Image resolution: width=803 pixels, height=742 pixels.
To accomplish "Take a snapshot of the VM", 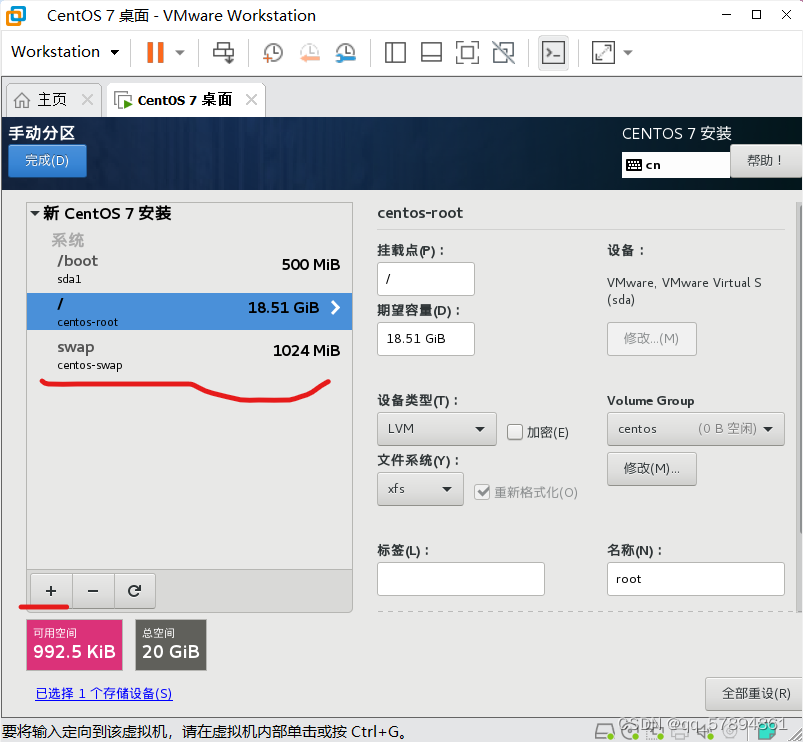I will point(272,52).
